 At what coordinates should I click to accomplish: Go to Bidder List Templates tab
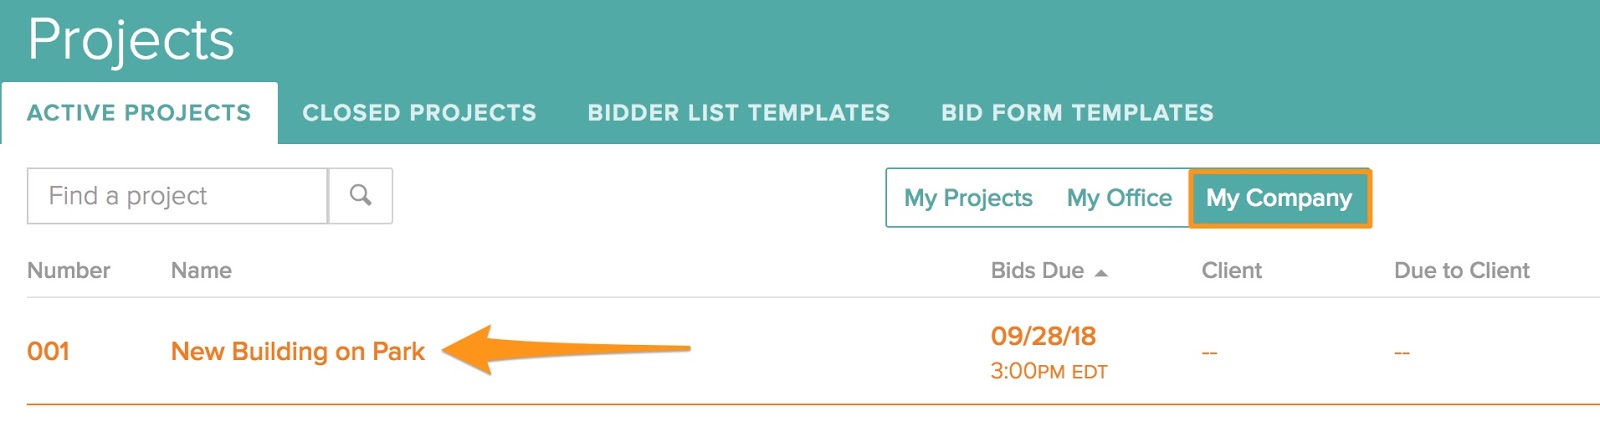click(x=738, y=113)
